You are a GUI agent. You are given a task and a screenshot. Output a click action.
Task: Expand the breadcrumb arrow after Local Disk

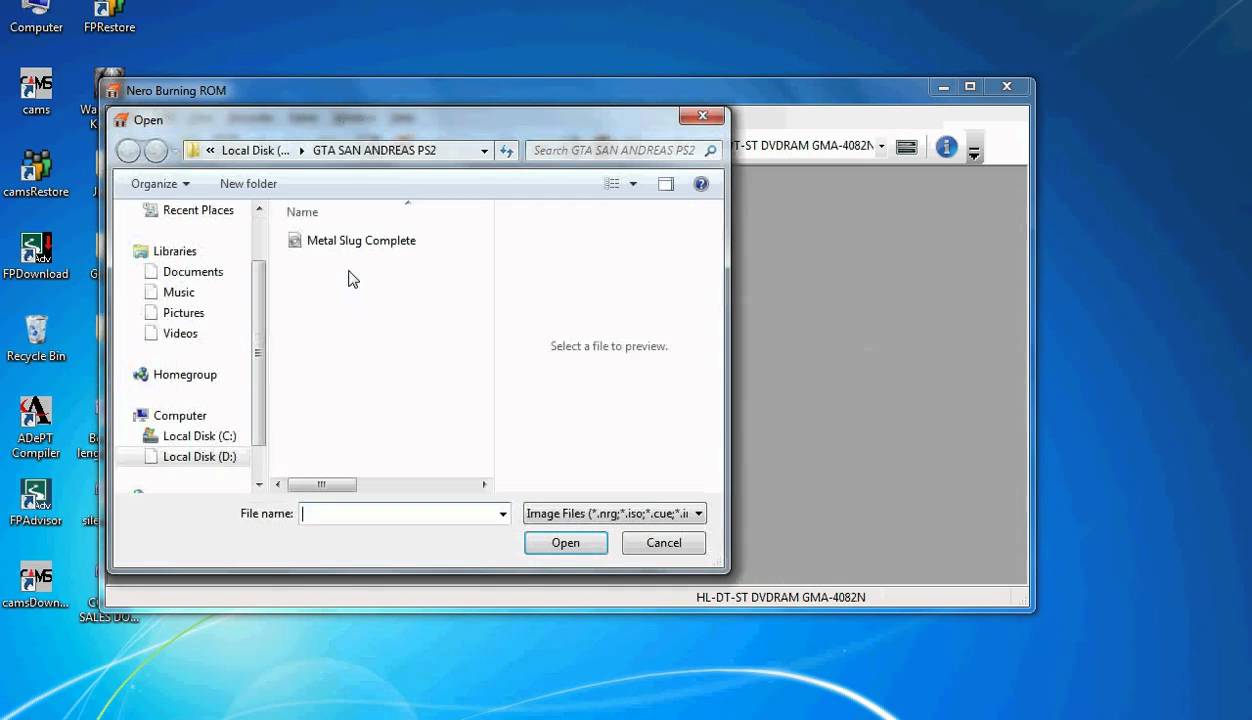302,151
